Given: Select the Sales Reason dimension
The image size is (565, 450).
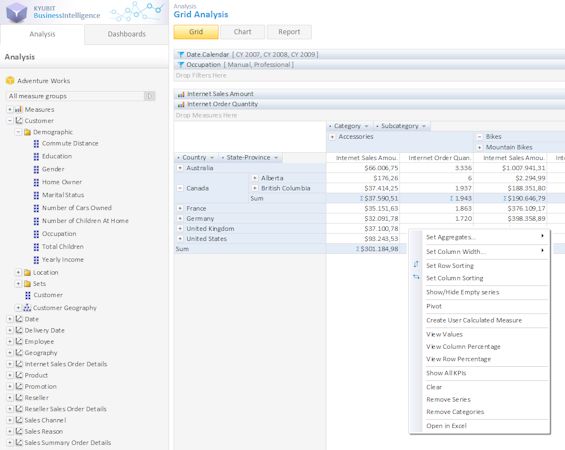Looking at the screenshot, I should (x=44, y=431).
